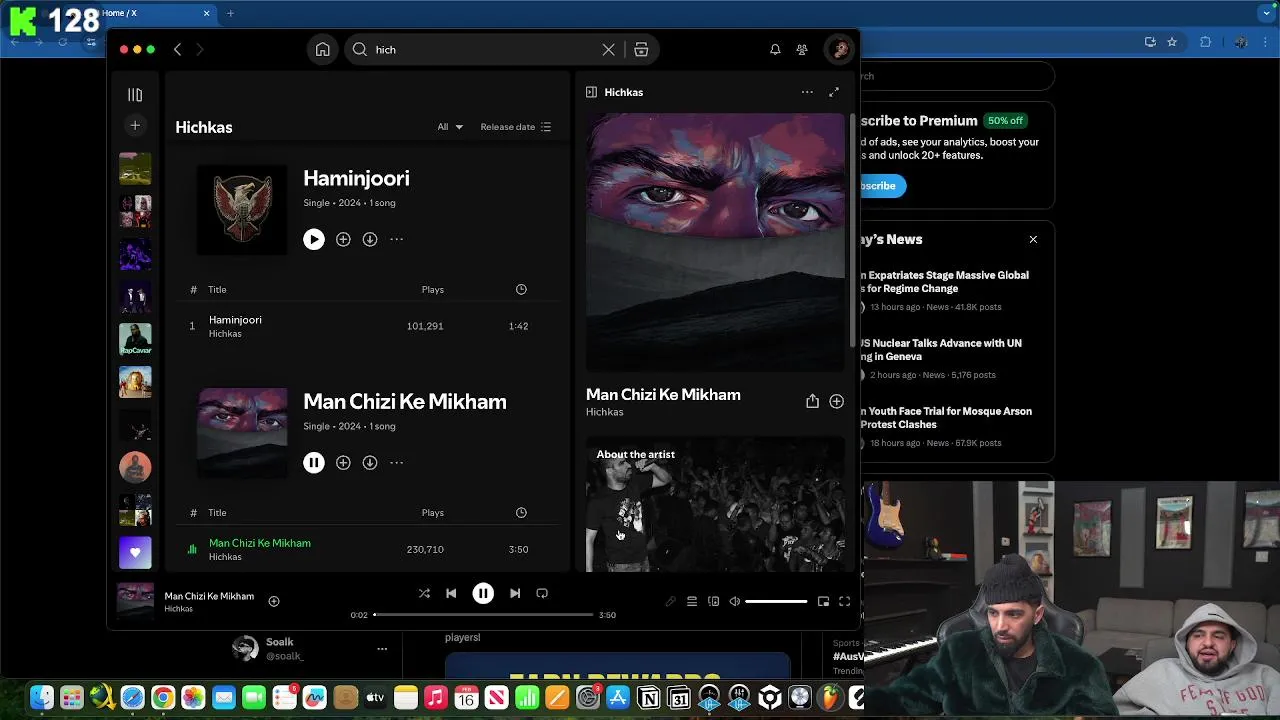Toggle the Queue view
The width and height of the screenshot is (1280, 720).
[692, 601]
